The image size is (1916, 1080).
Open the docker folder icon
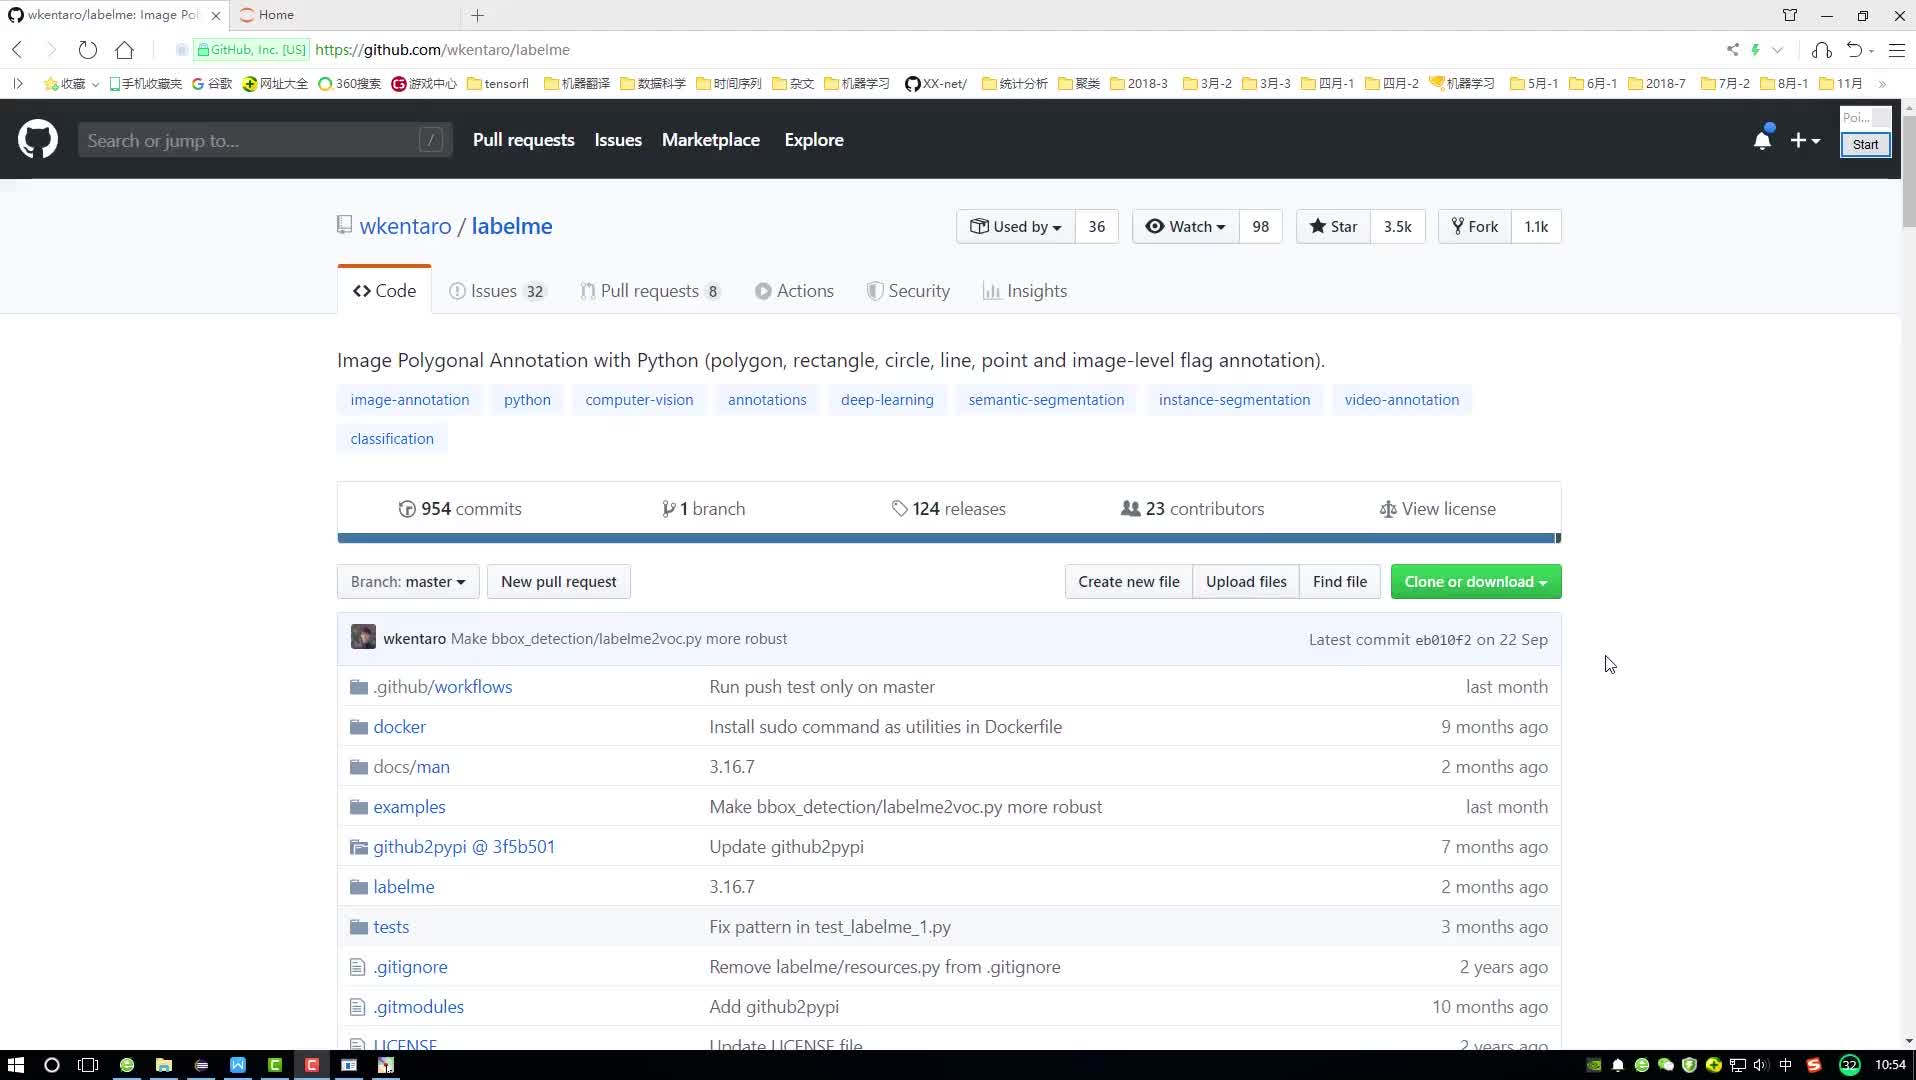pyautogui.click(x=358, y=727)
